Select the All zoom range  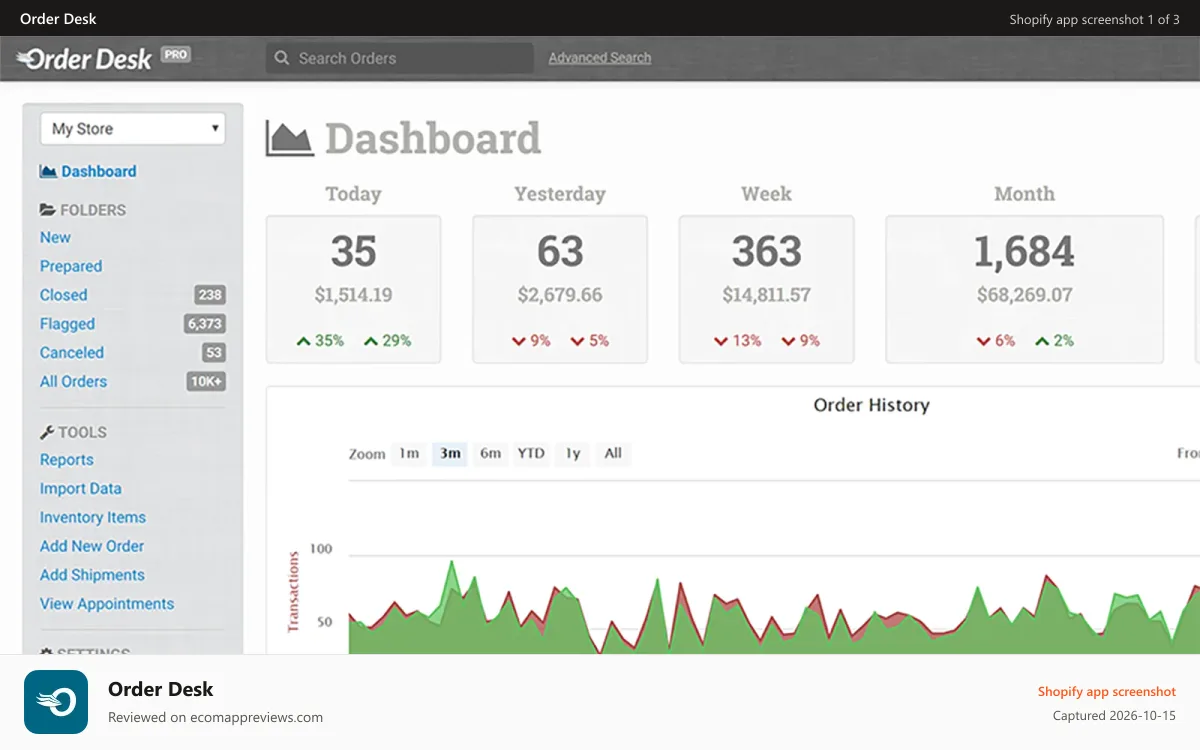click(x=613, y=453)
